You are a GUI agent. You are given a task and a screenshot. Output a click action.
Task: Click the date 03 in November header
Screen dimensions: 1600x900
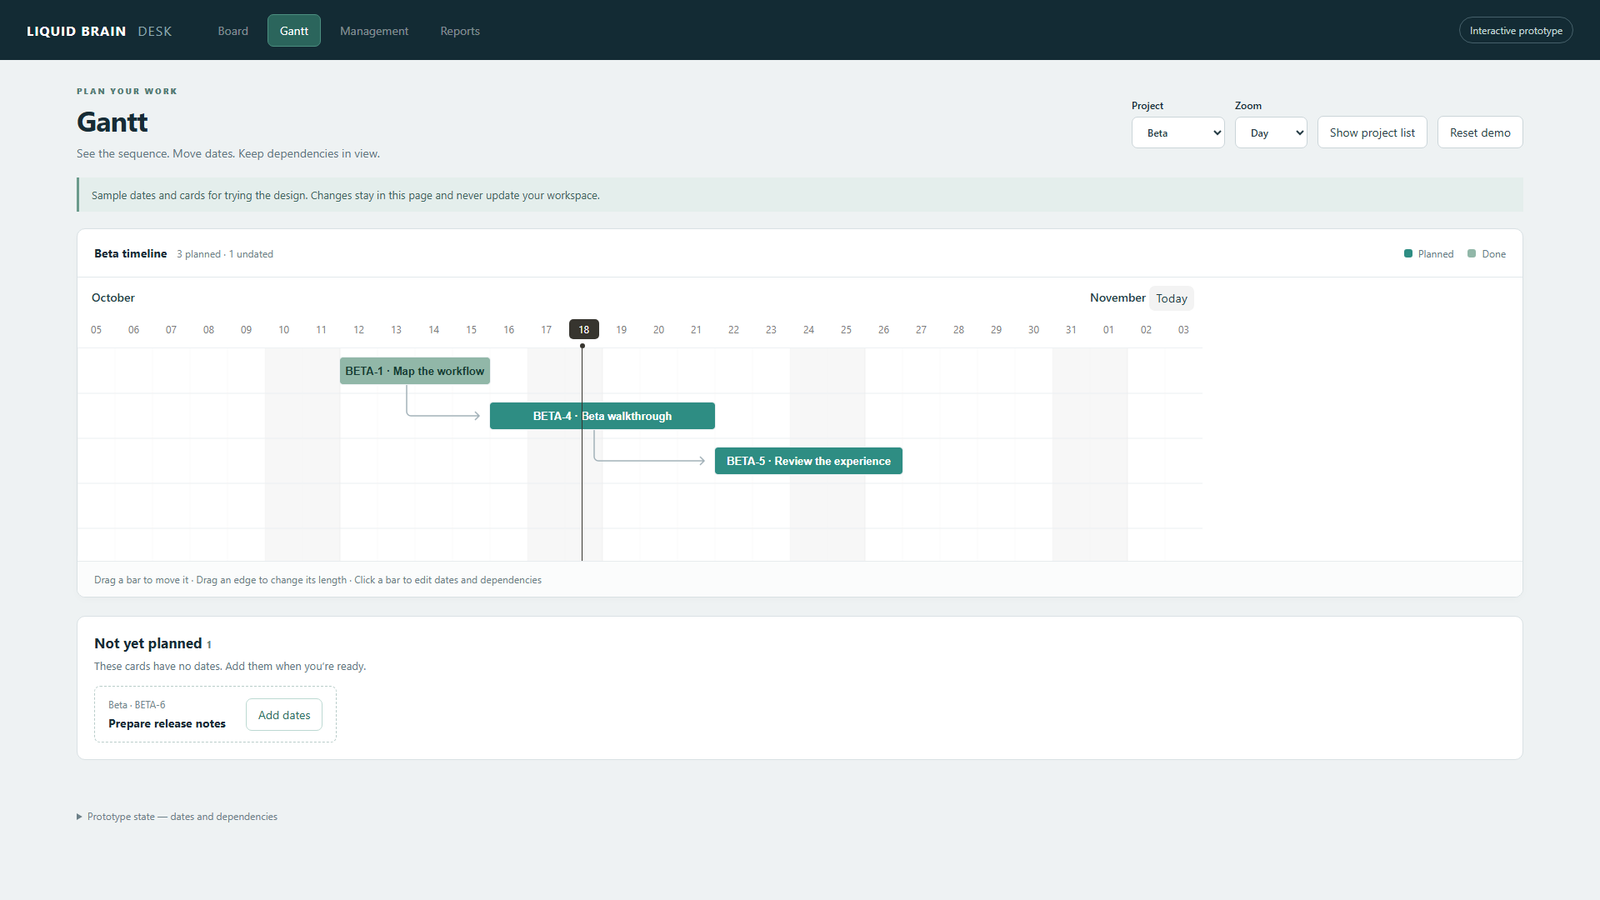[x=1183, y=330]
